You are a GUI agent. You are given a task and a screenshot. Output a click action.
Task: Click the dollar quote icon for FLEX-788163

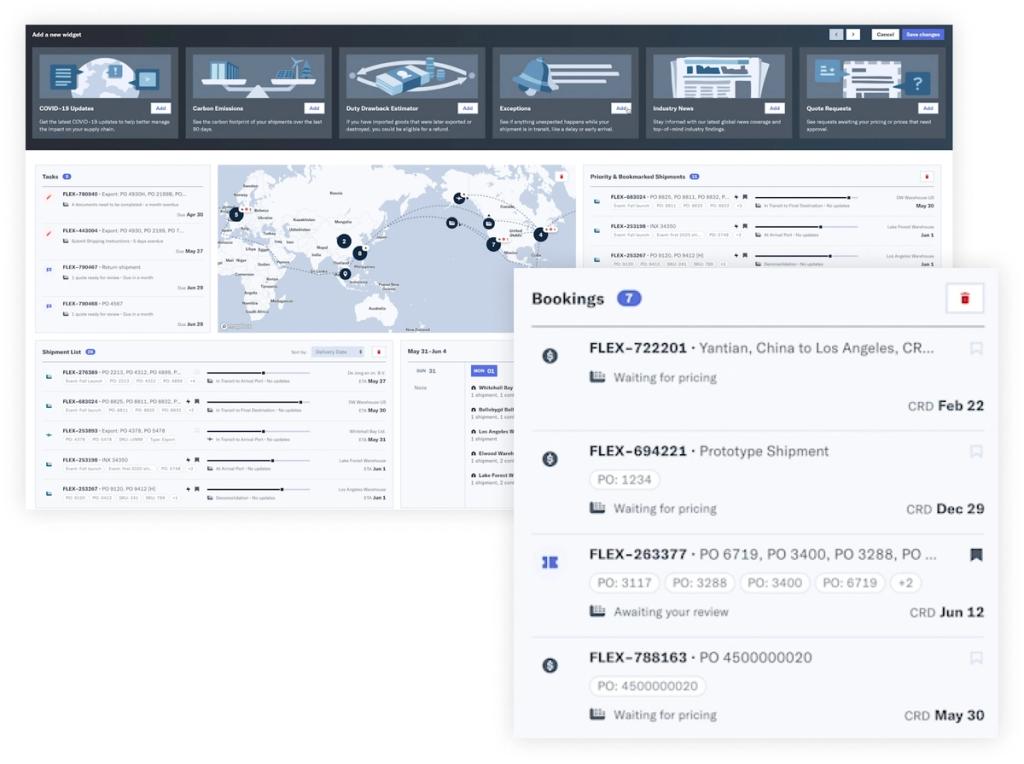[x=550, y=665]
